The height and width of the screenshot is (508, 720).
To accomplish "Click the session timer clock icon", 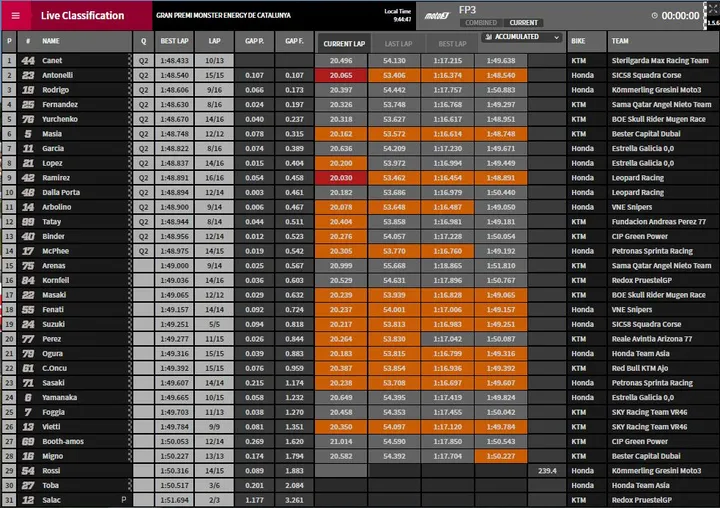I will [x=654, y=16].
